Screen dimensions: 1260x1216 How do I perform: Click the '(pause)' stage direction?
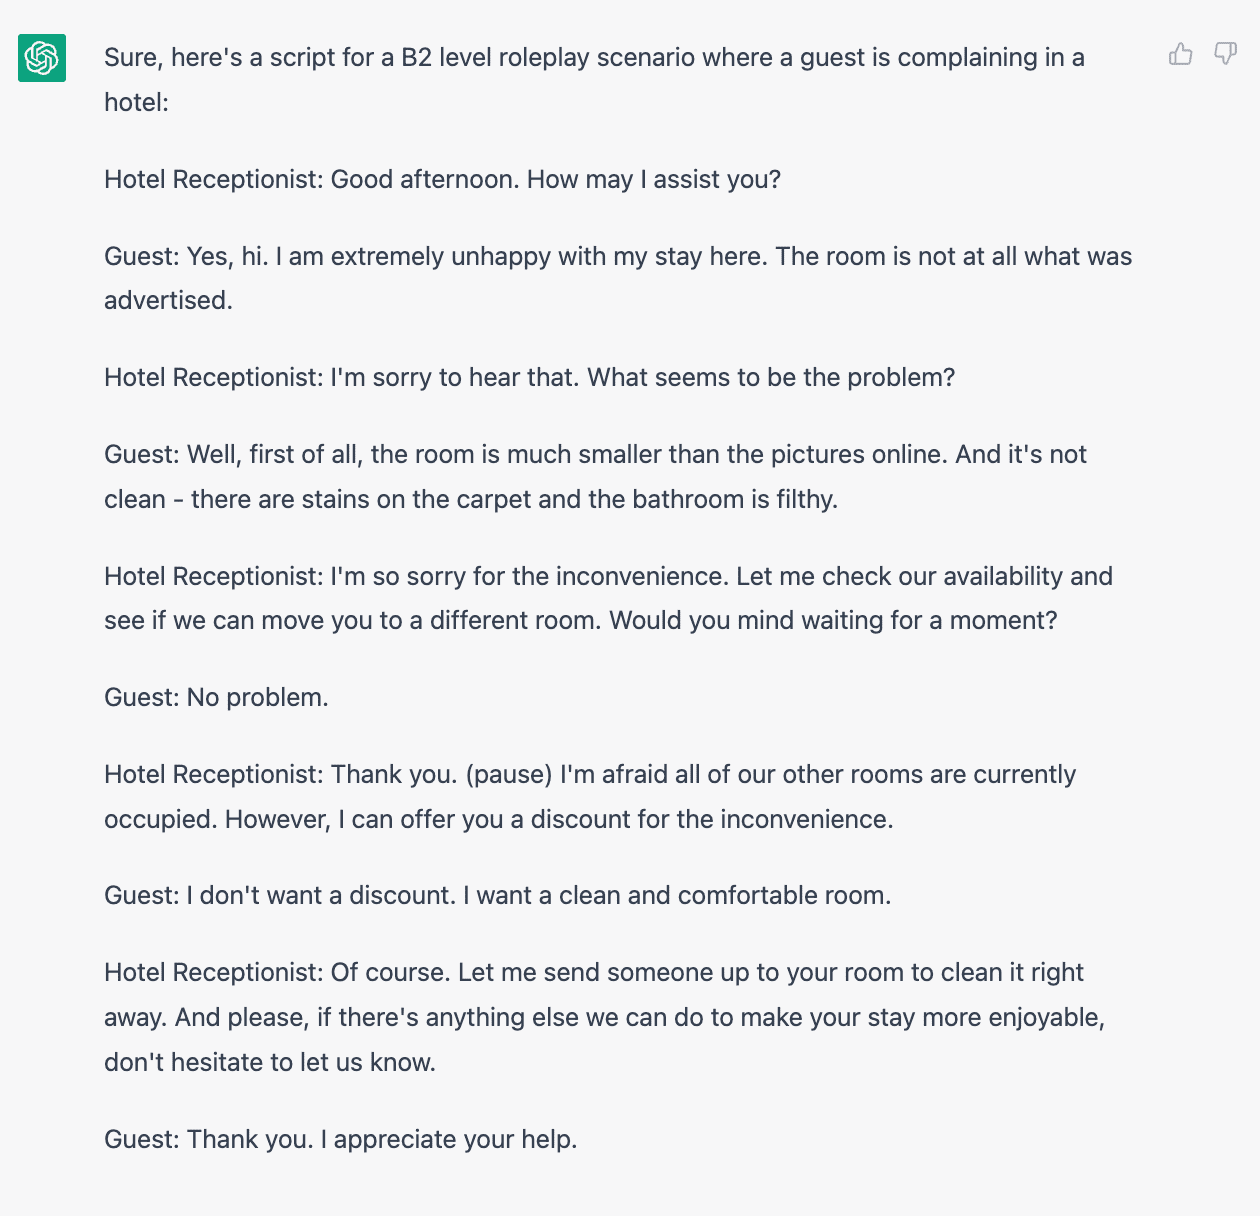click(509, 774)
